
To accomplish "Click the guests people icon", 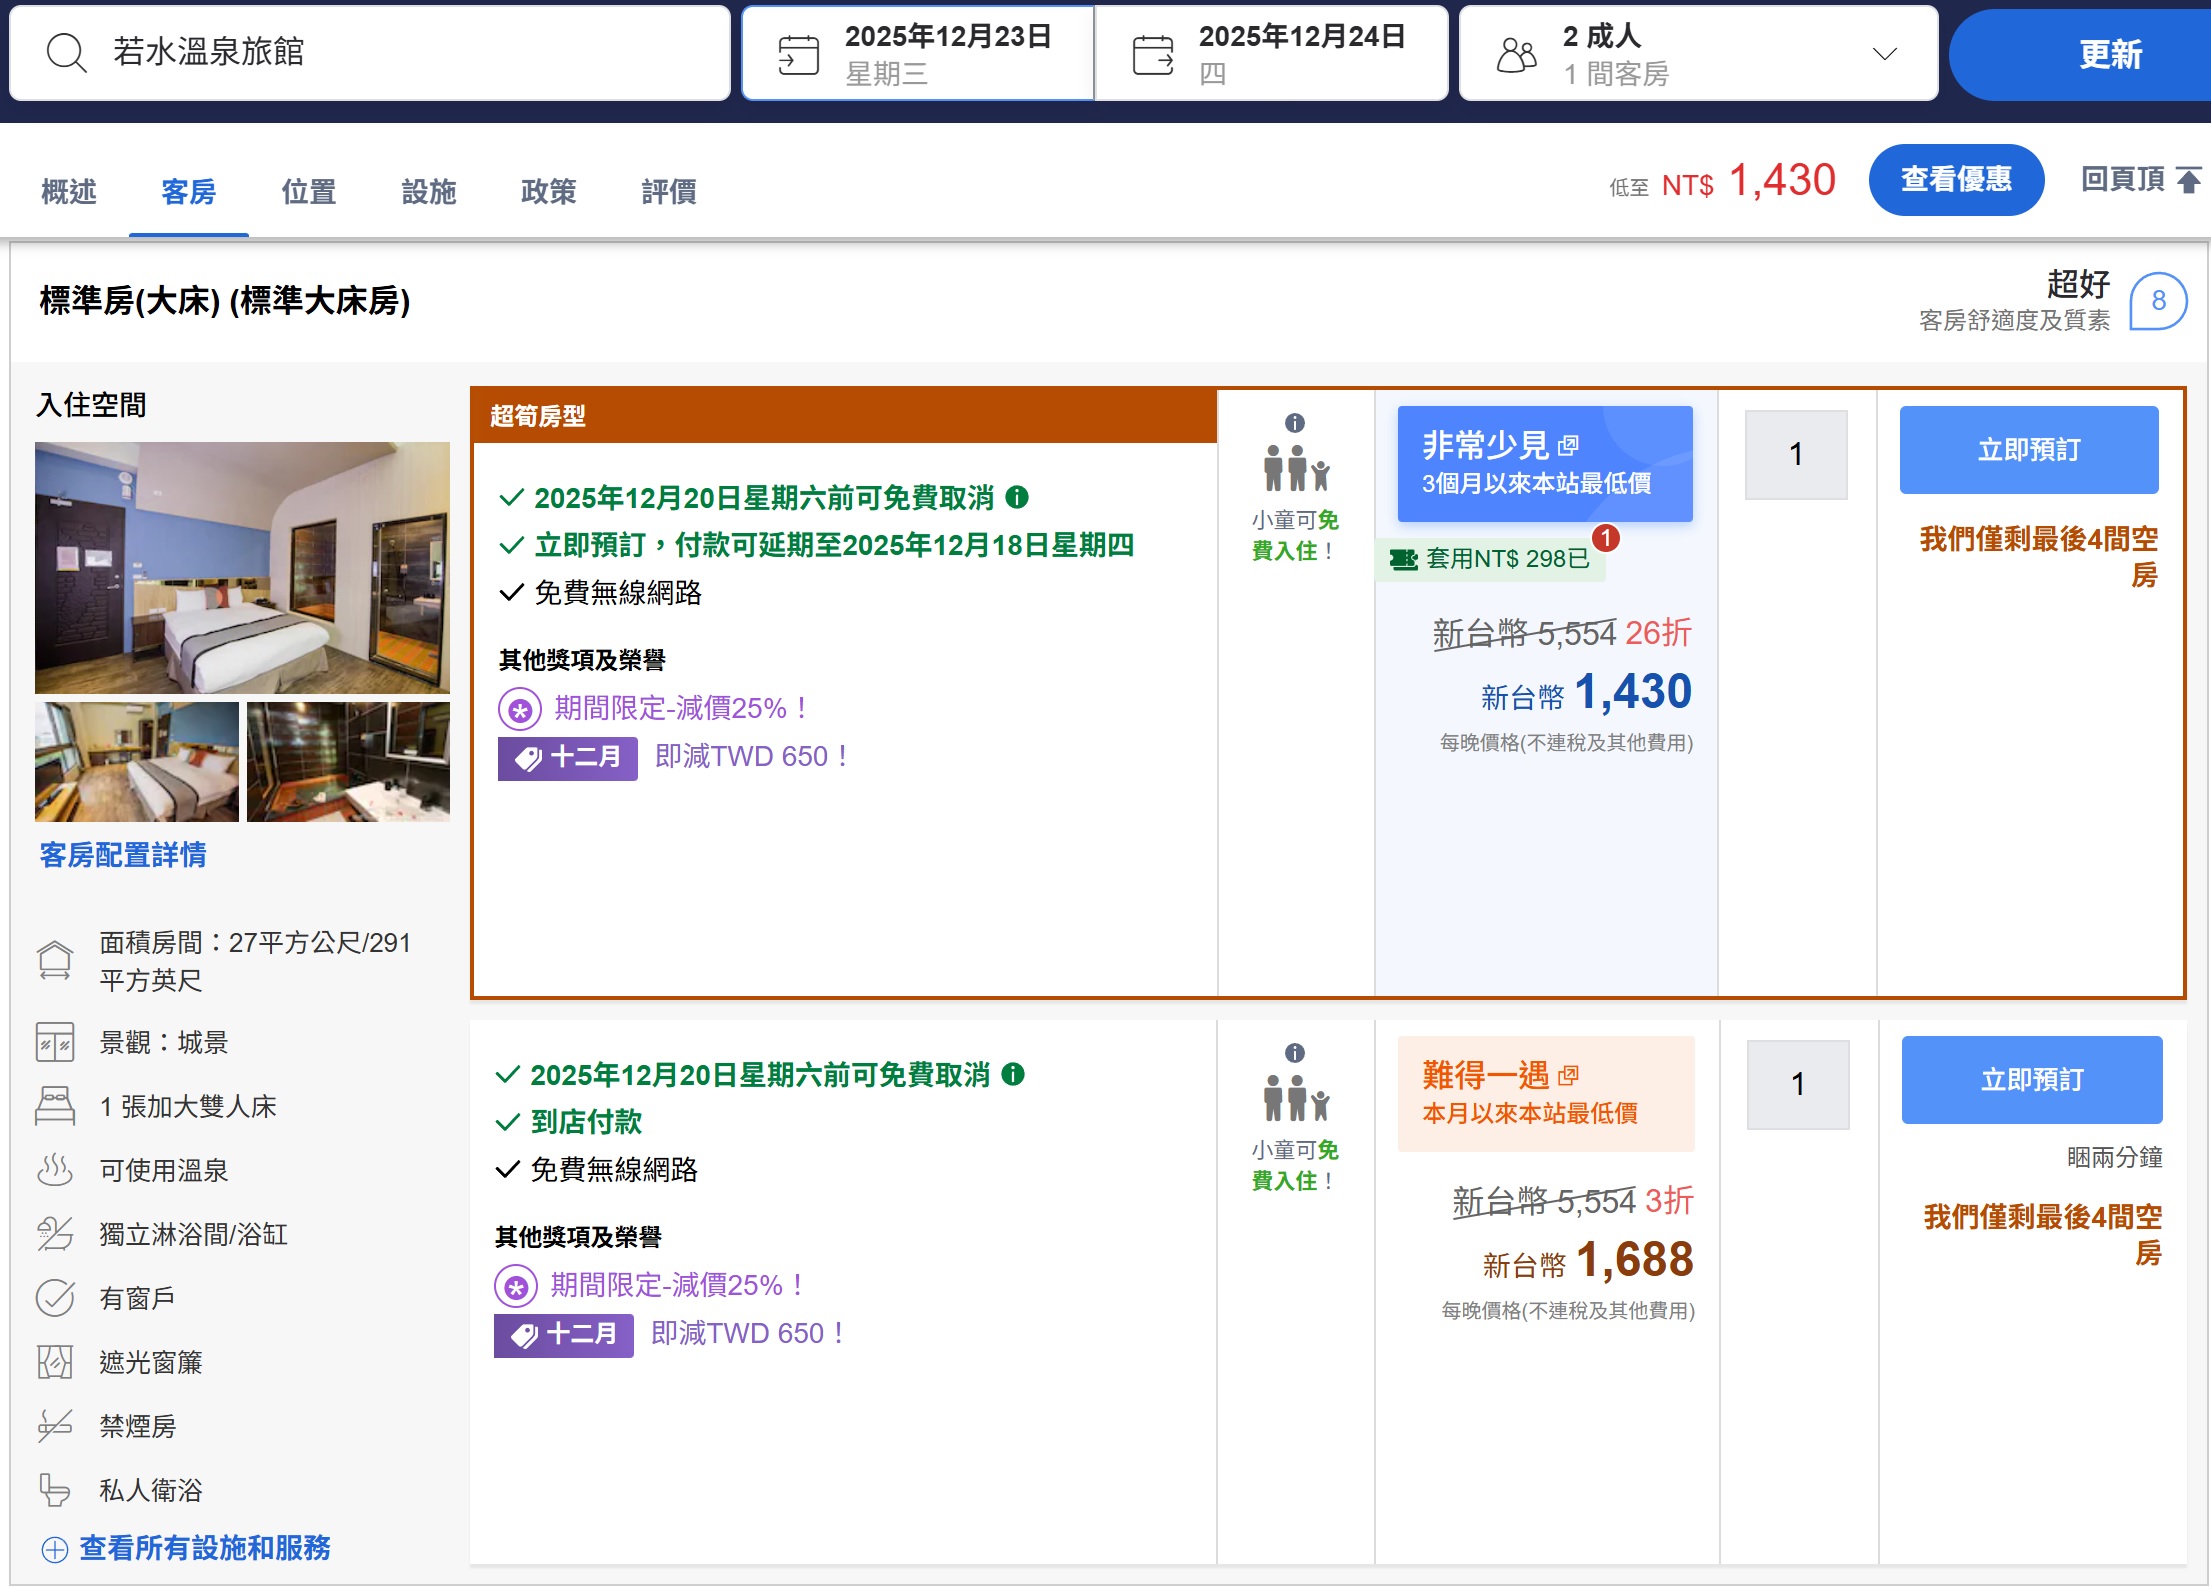I will (1516, 57).
